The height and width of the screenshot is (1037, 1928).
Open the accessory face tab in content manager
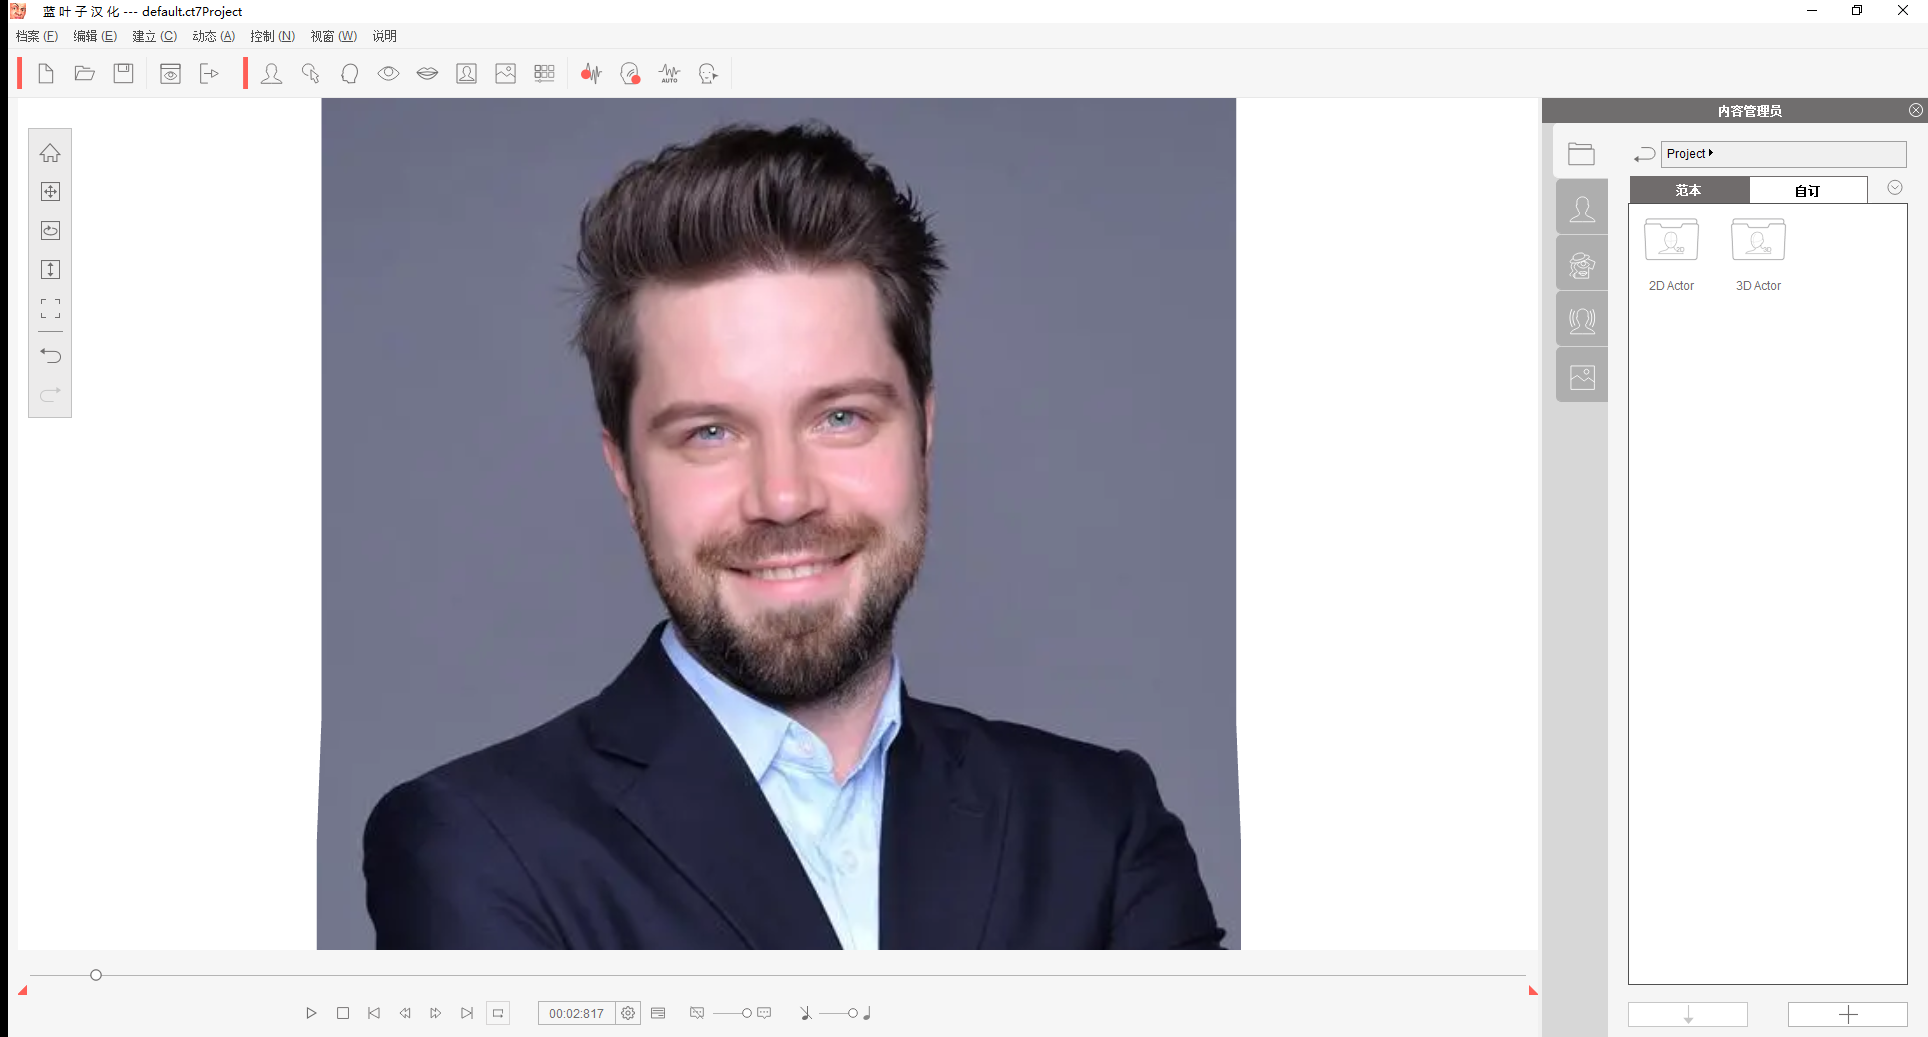click(x=1582, y=265)
